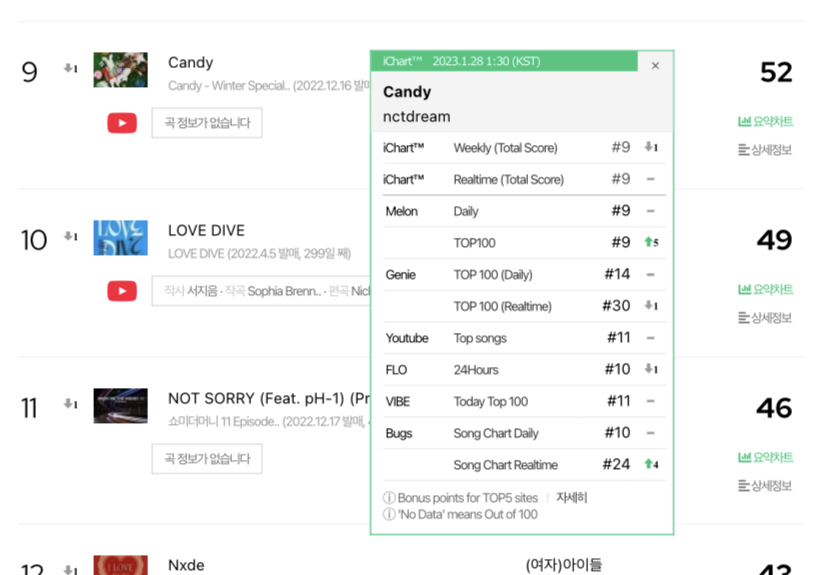Screen dimensions: 828x575
Task: Open LOVE DIVE album thumbnail
Action: pos(120,238)
